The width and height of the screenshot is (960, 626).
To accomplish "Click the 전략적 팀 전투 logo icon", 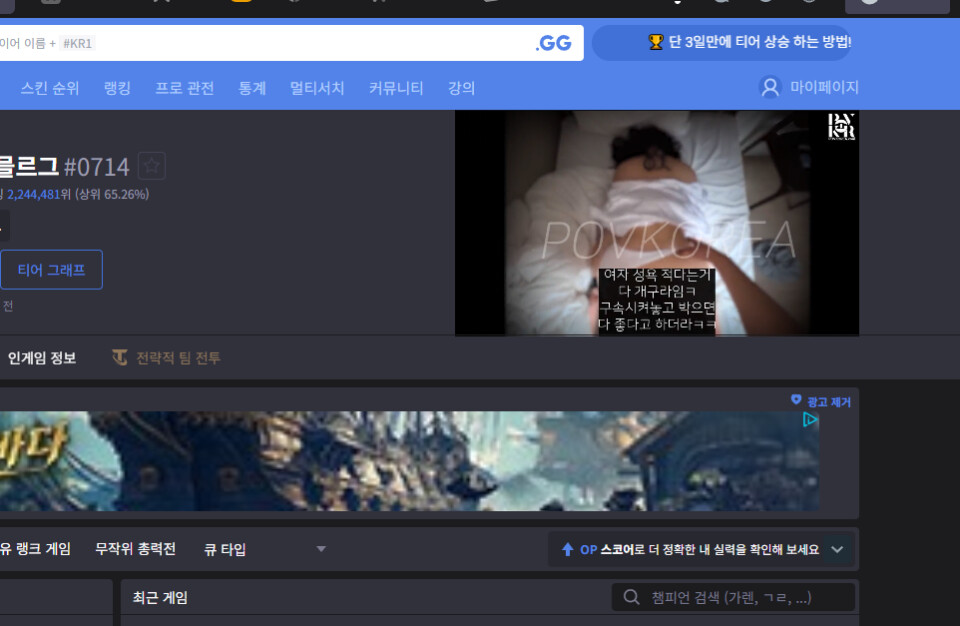I will pos(120,358).
